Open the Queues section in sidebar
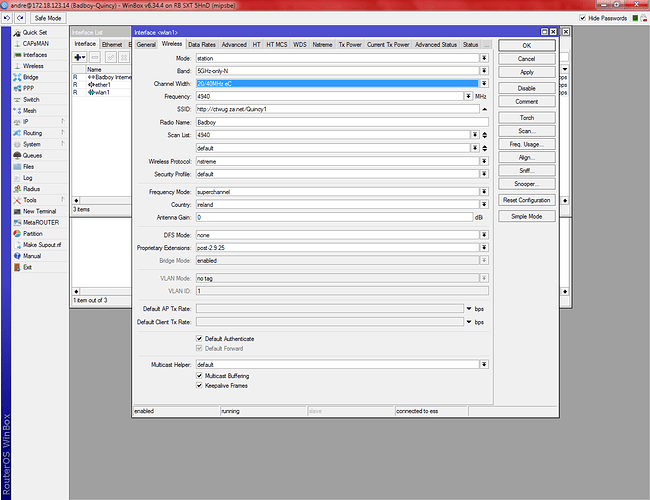Viewport: 650px width, 500px height. pyautogui.click(x=32, y=155)
